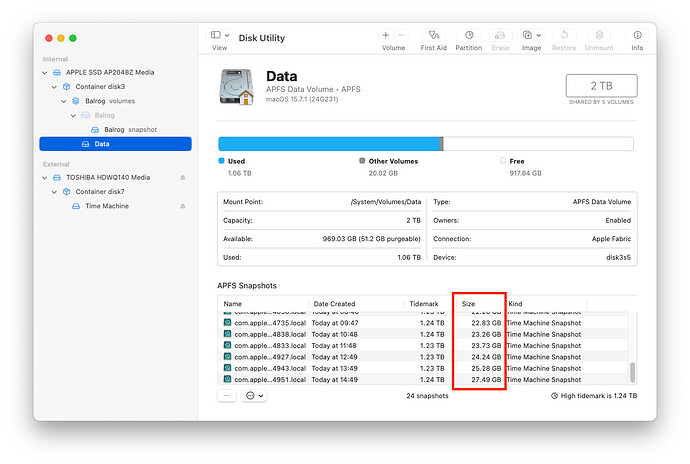690x464 pixels.
Task: Open the snapshot actions ellipsis dropdown
Action: tap(254, 395)
